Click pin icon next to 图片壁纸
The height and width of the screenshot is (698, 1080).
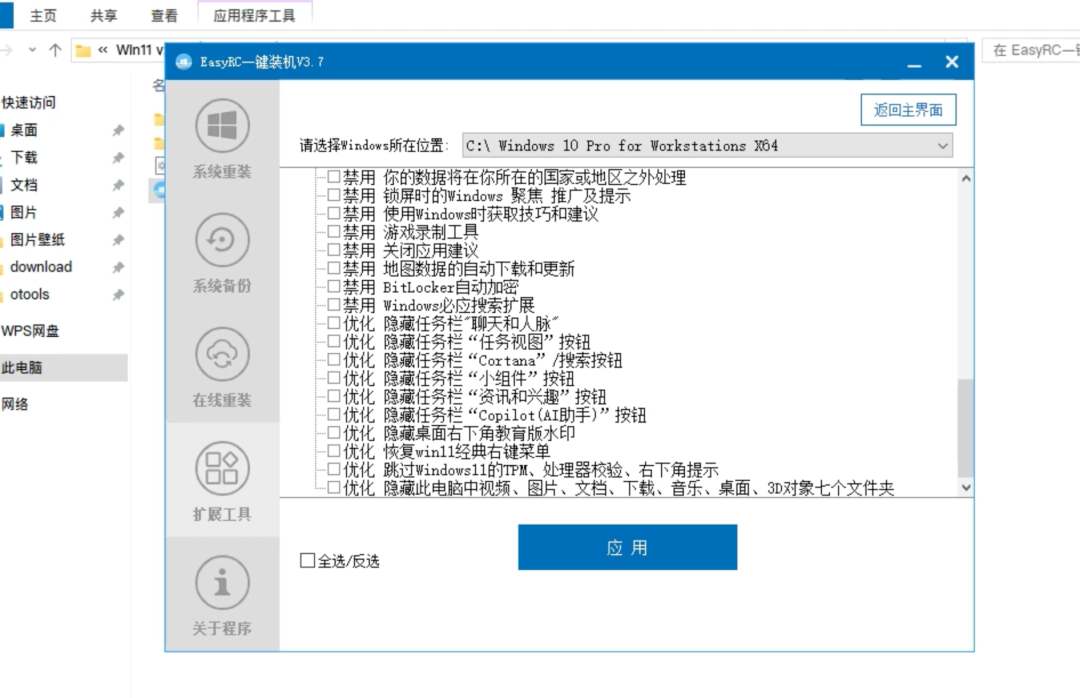[x=118, y=240]
